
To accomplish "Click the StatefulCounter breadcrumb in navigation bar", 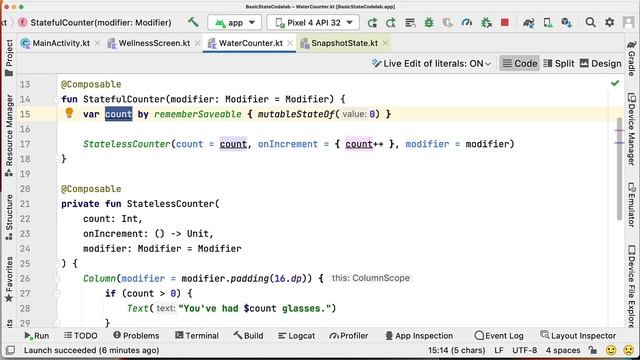I will 95,22.
